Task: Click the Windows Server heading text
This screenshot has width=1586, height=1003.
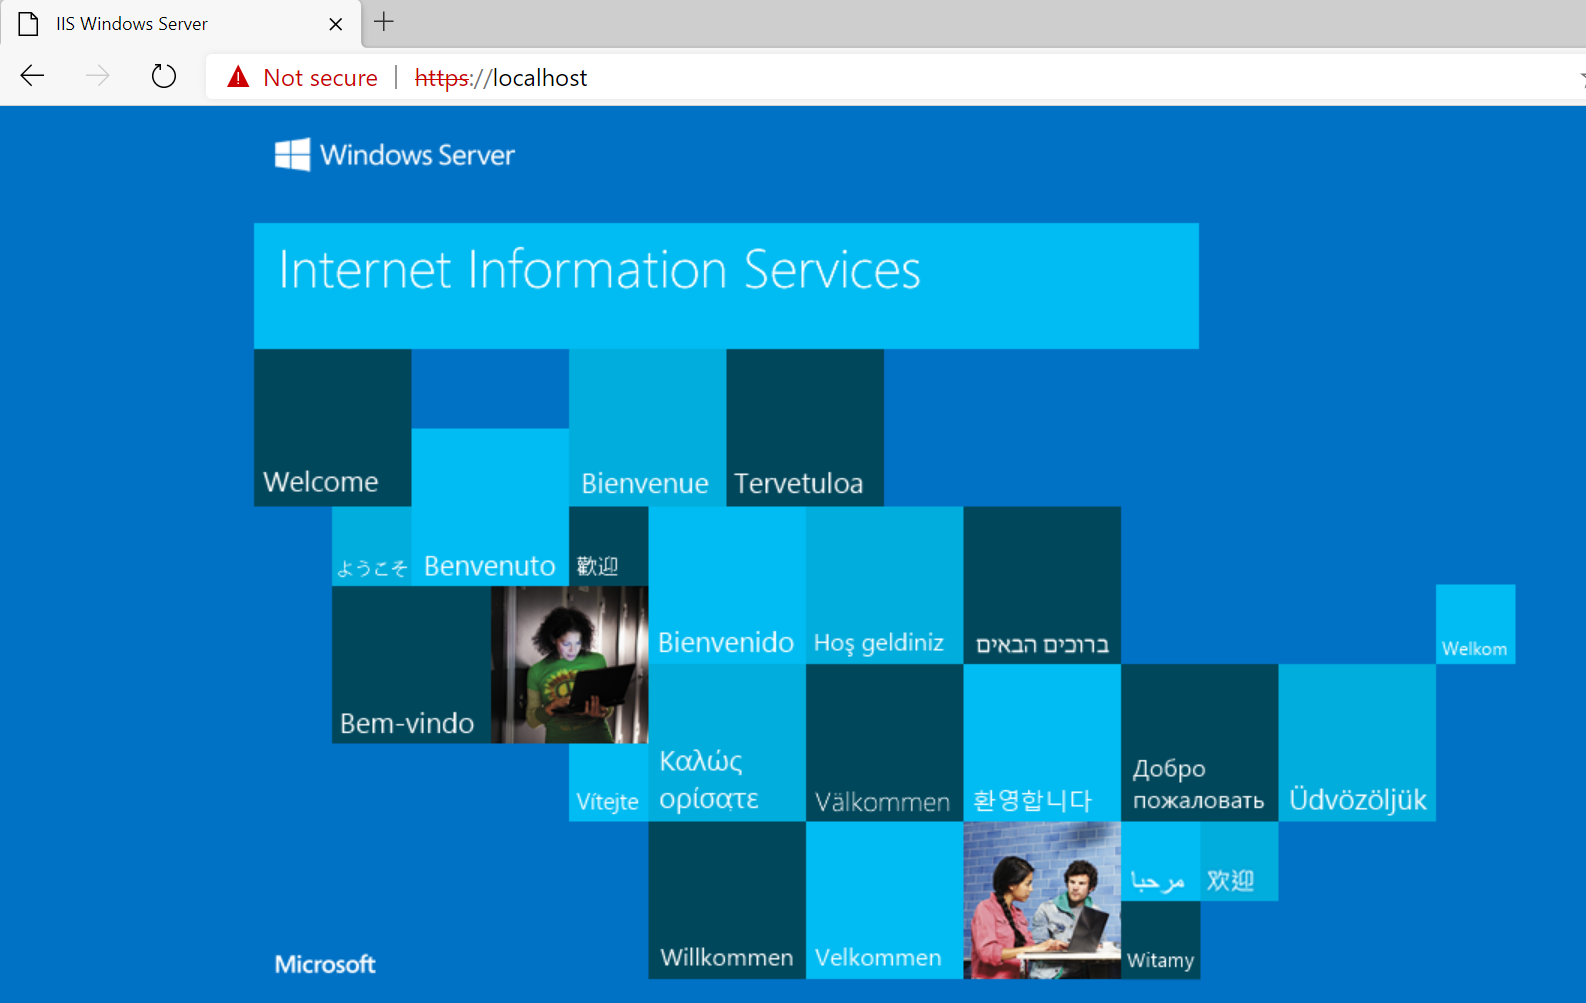Action: [418, 155]
